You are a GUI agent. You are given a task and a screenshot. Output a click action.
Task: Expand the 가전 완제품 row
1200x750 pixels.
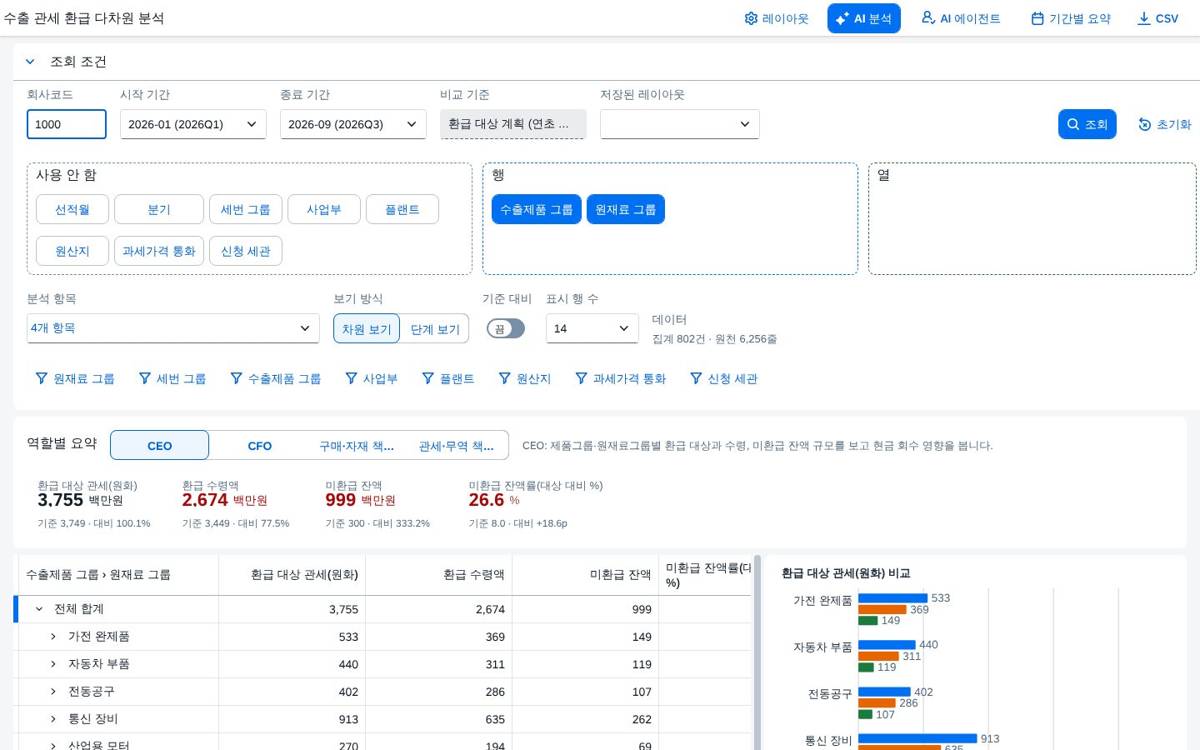coord(54,636)
